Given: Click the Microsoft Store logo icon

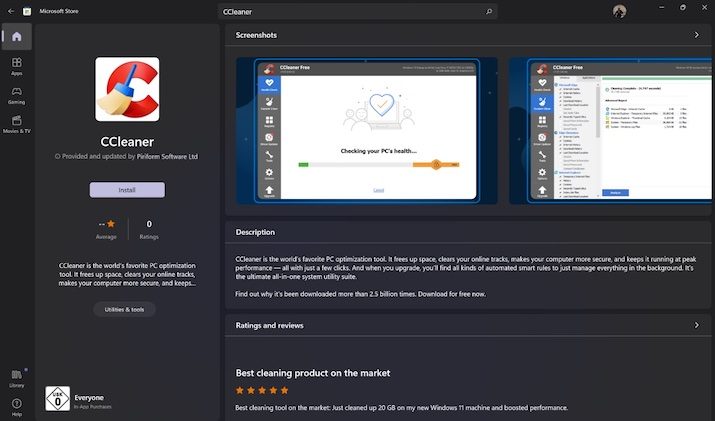Looking at the screenshot, I should [x=27, y=11].
